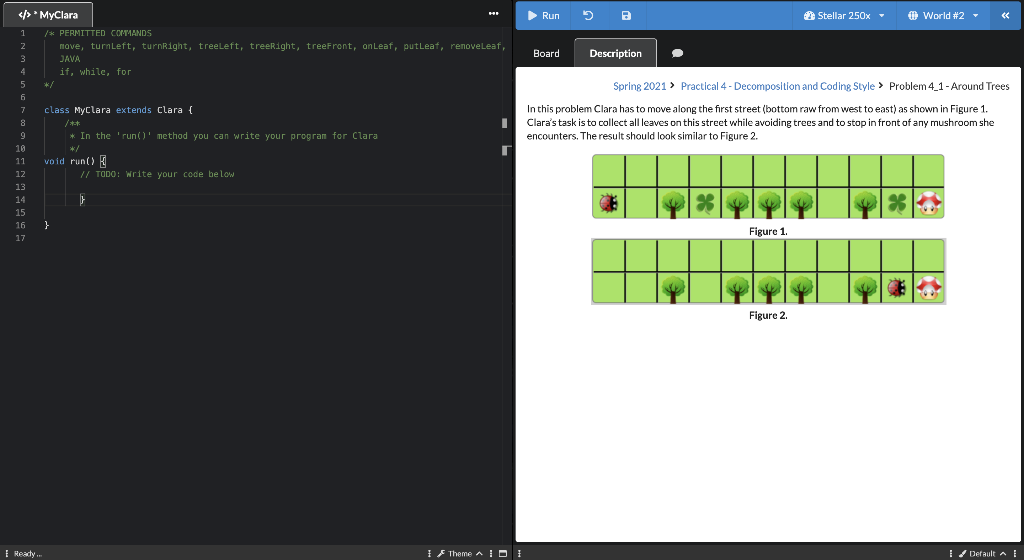This screenshot has width=1024, height=560.
Task: Click the 'void run()' line in editor
Action: click(74, 161)
